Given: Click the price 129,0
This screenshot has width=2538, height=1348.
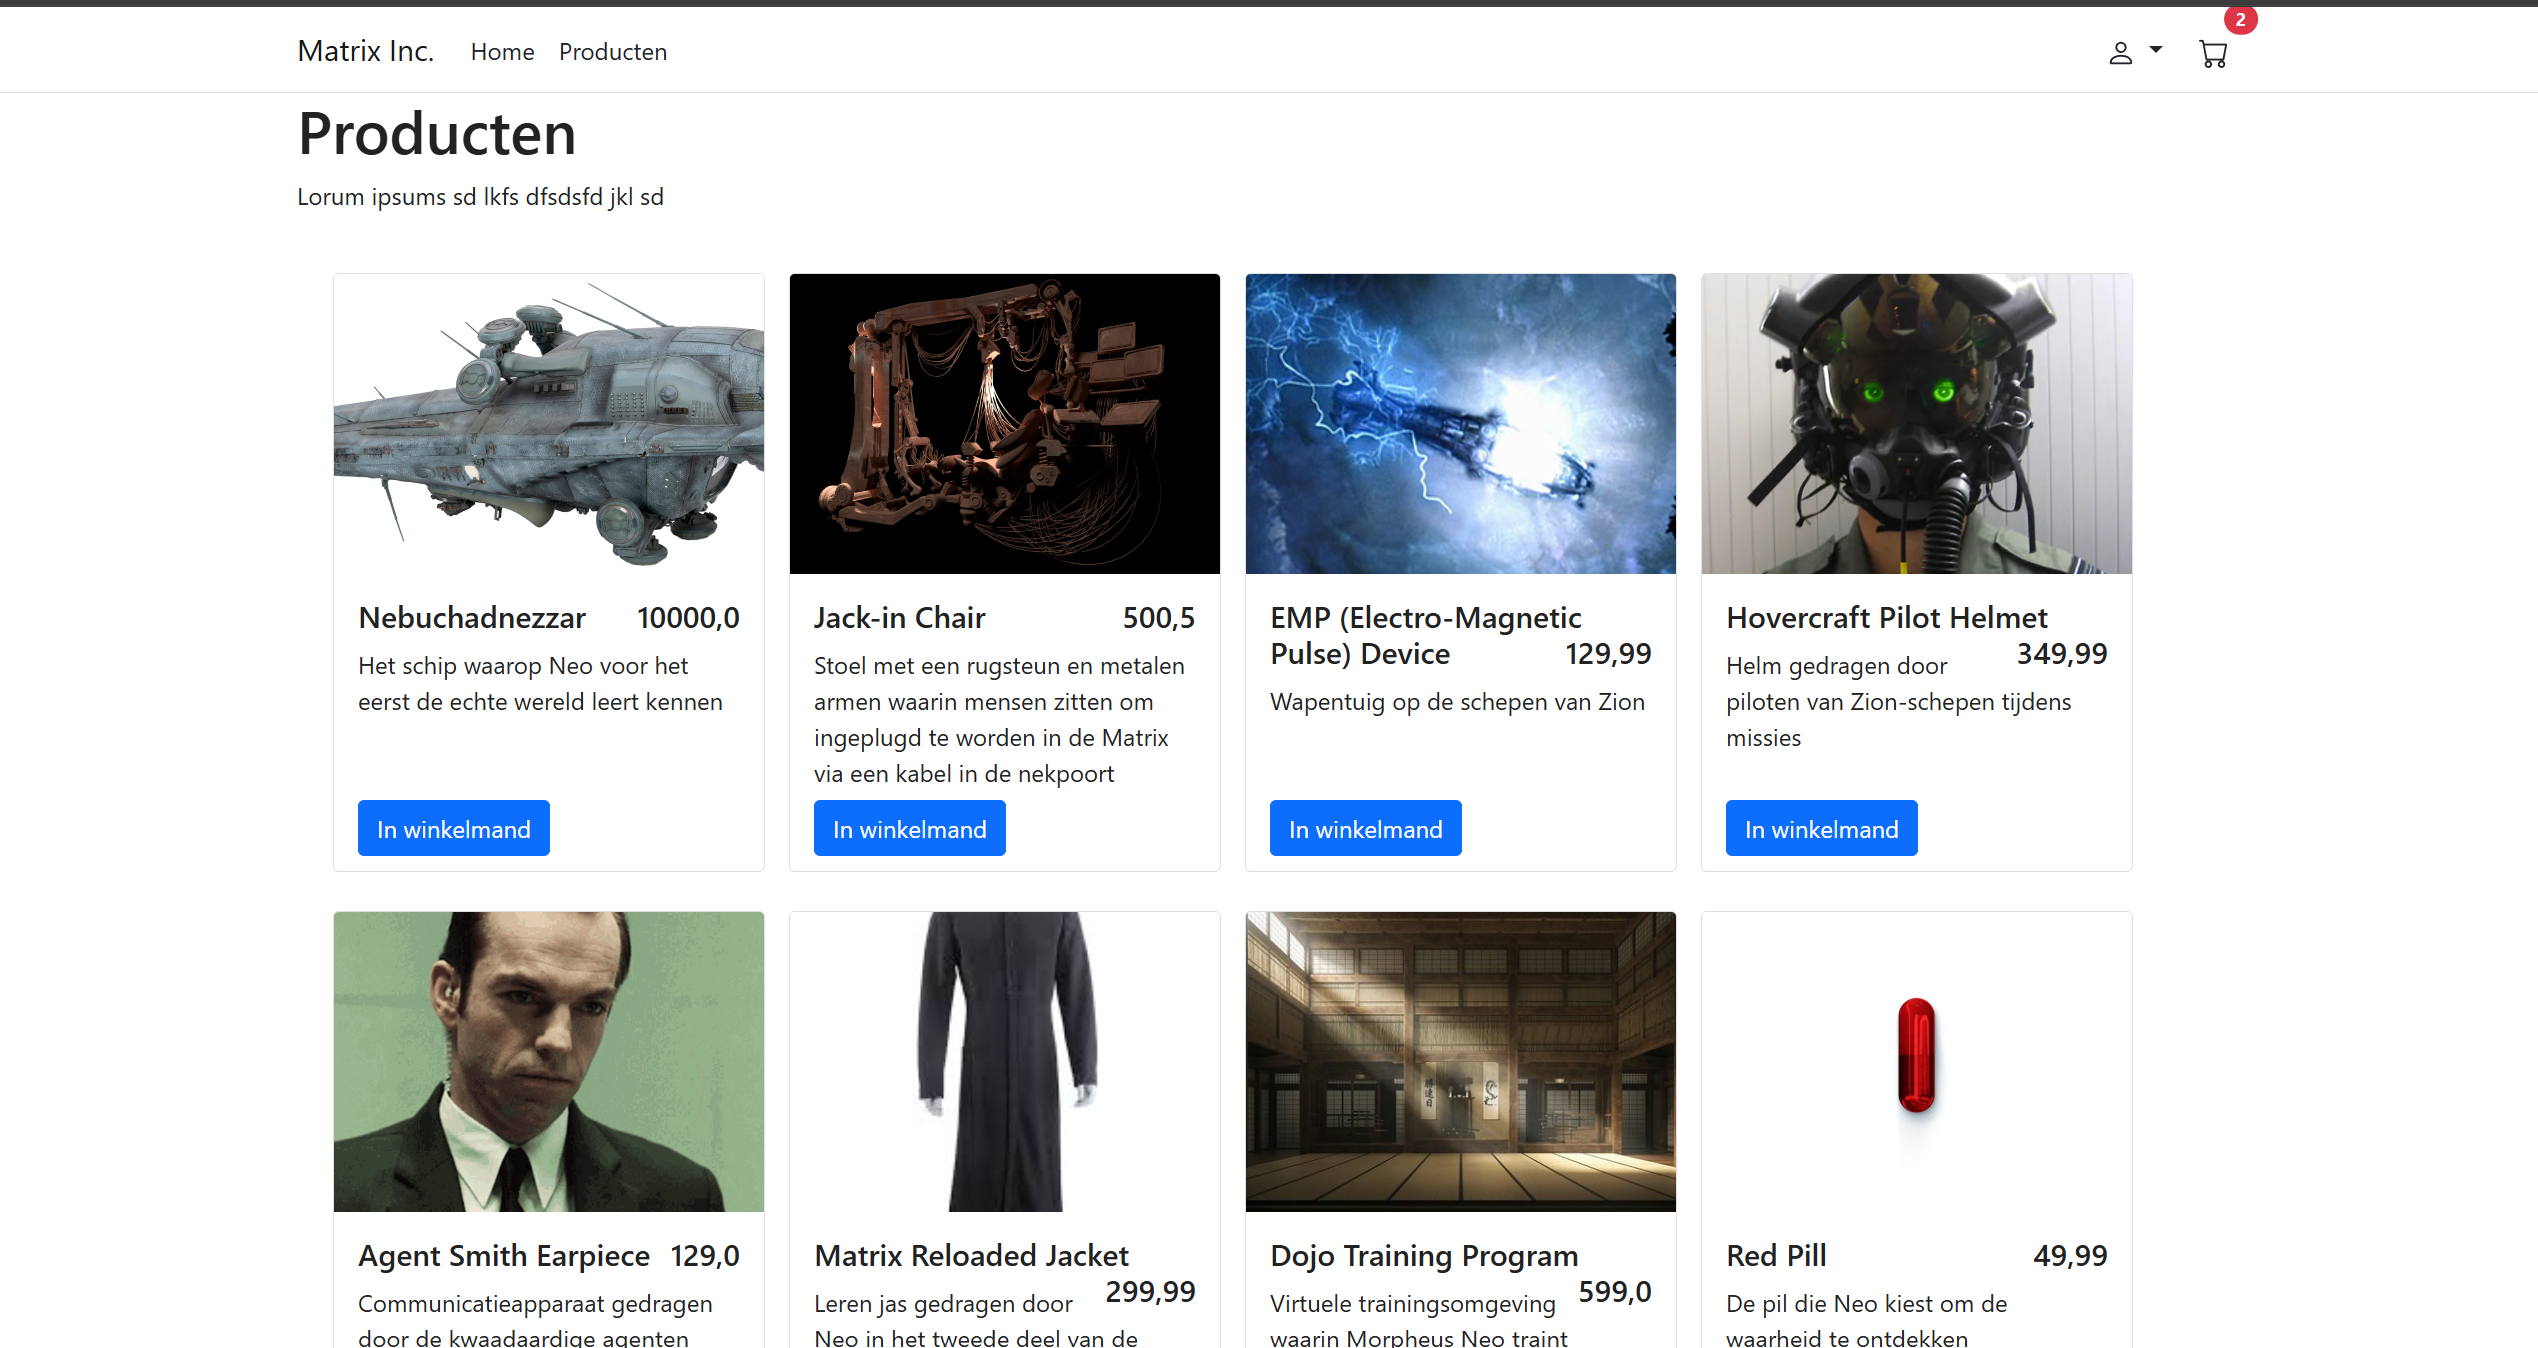Looking at the screenshot, I should point(705,1256).
